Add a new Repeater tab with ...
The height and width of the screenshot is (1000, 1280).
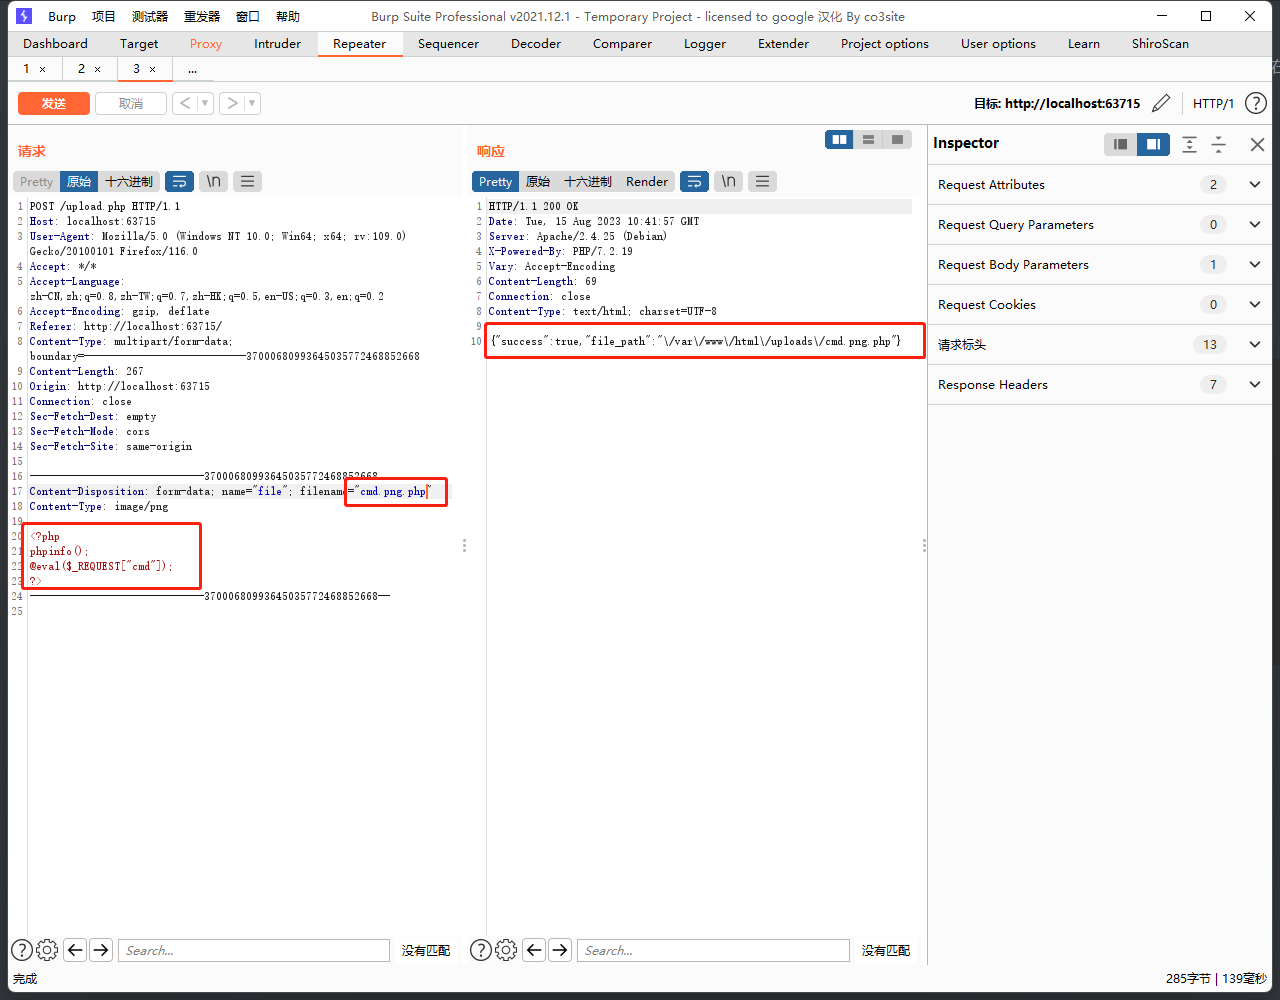coord(192,69)
